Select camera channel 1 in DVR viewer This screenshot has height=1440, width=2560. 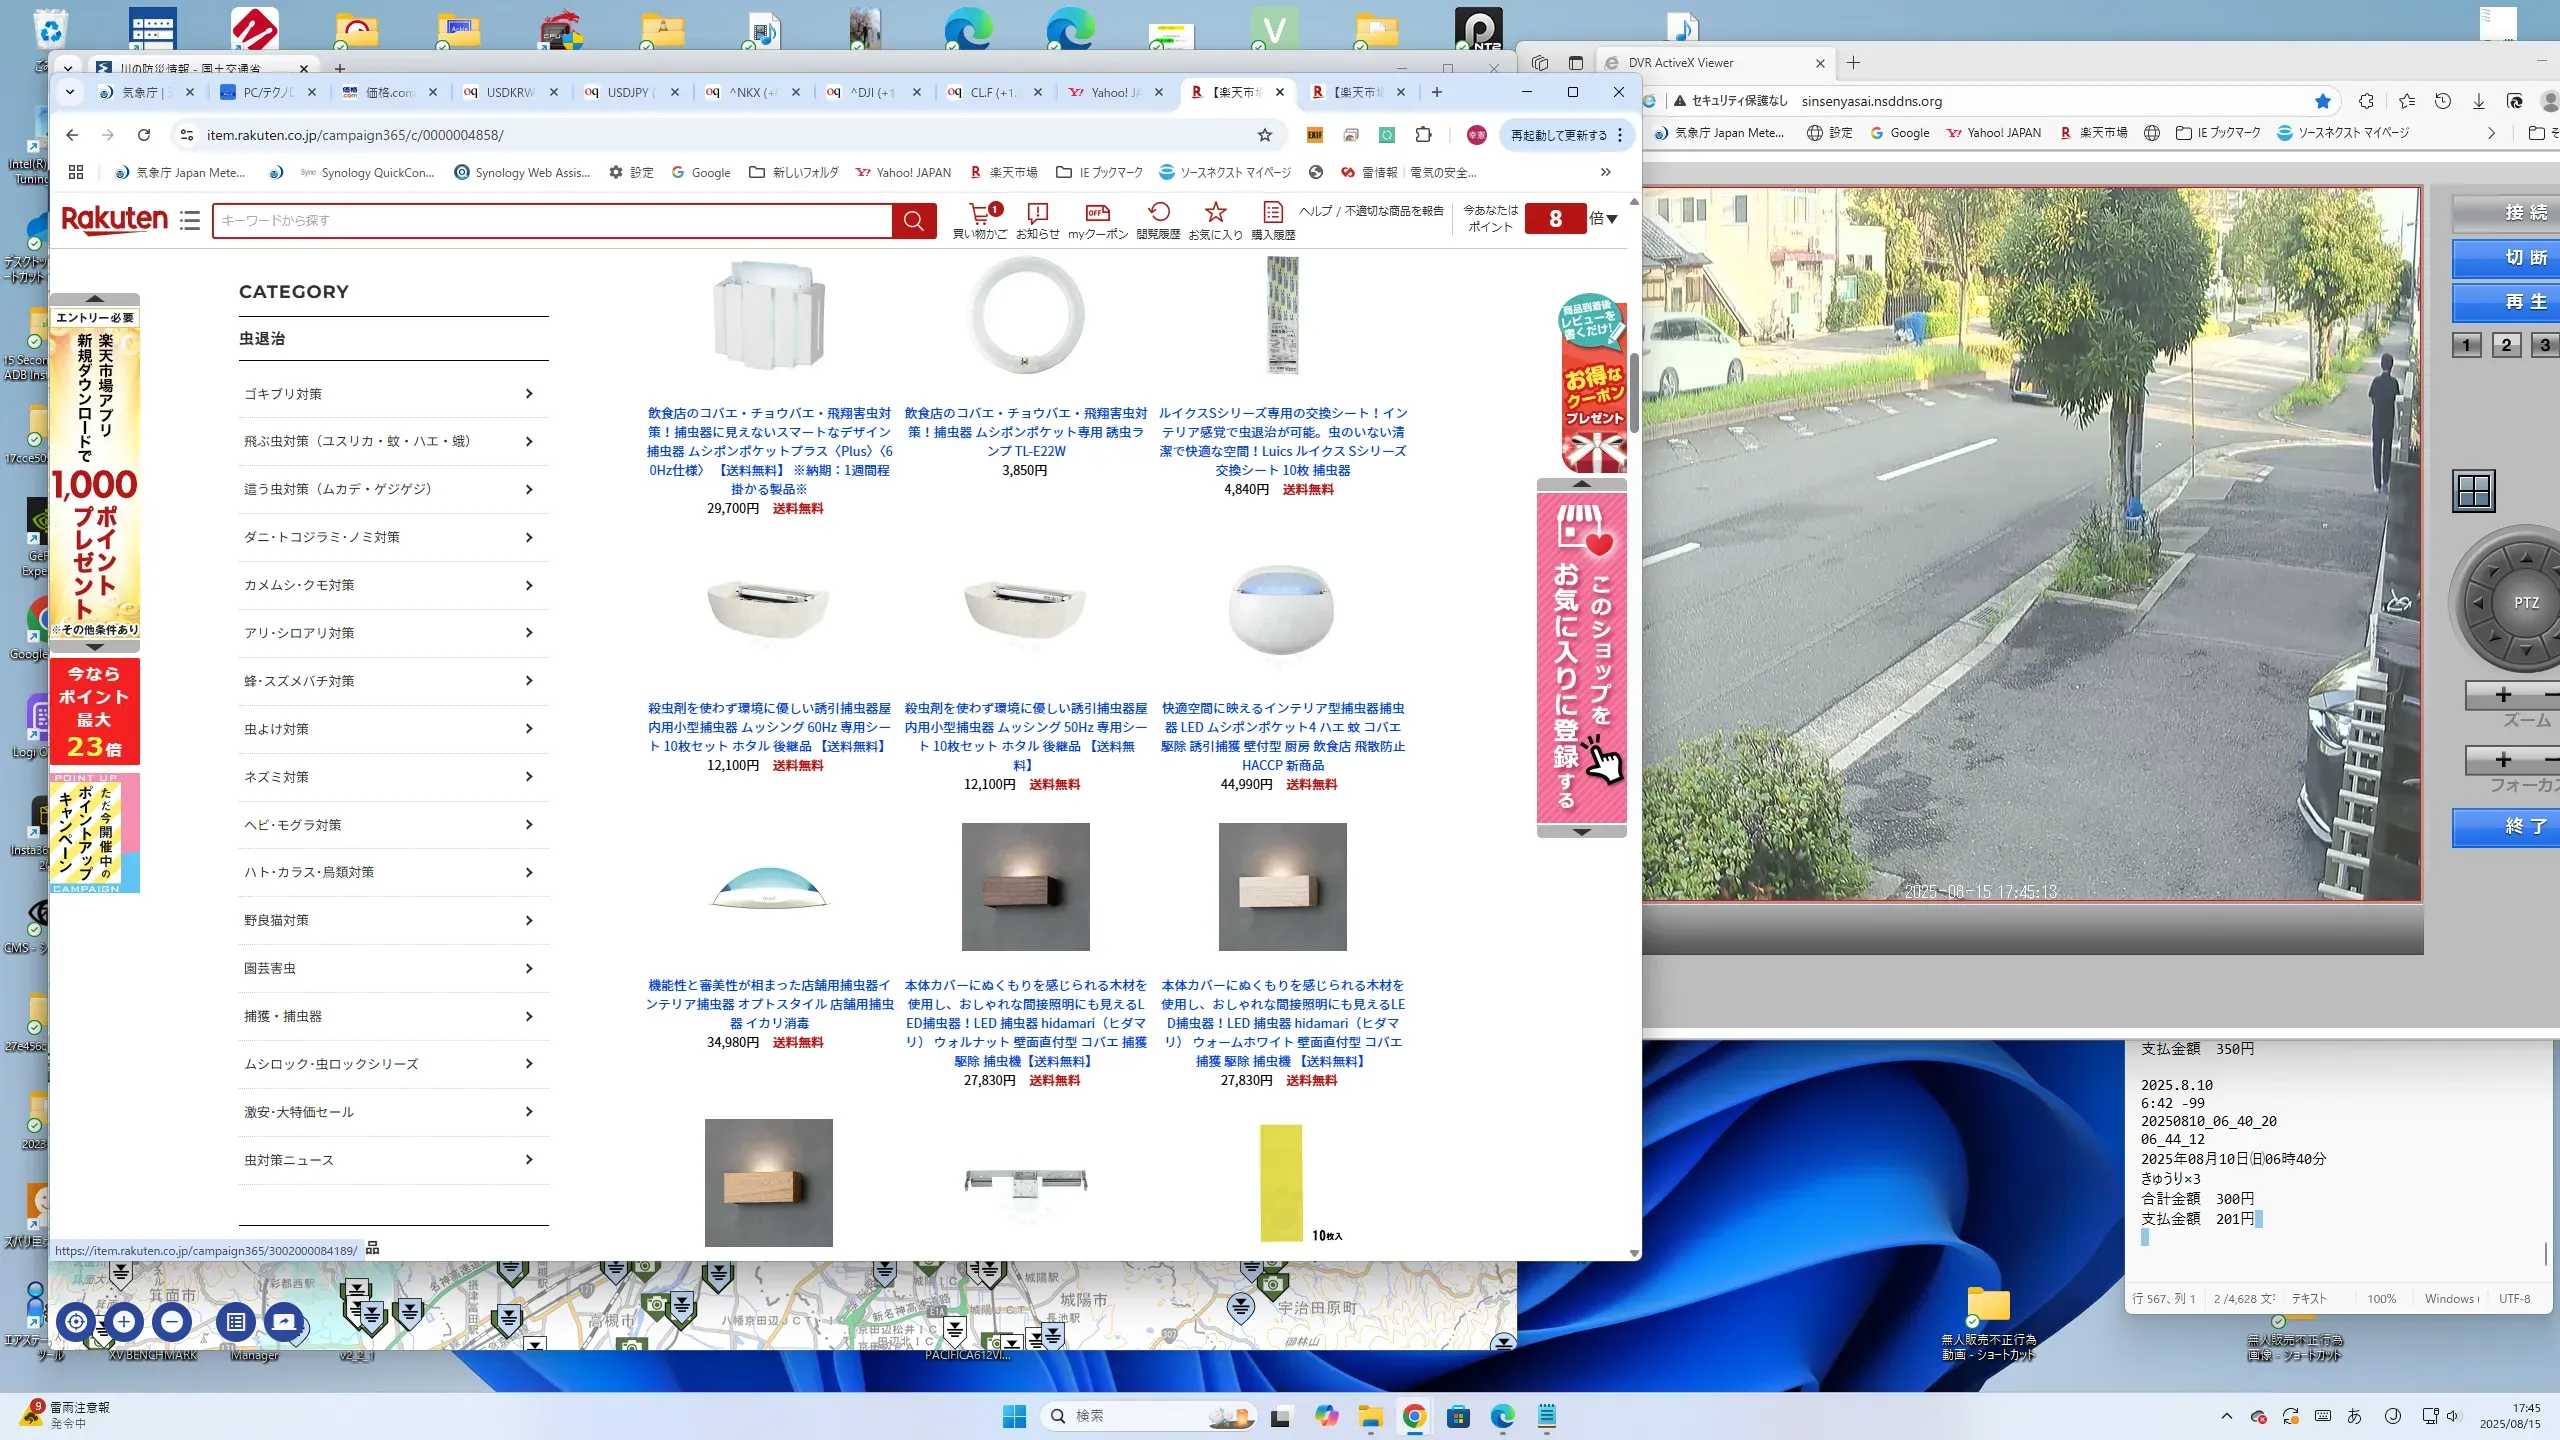[x=2466, y=346]
